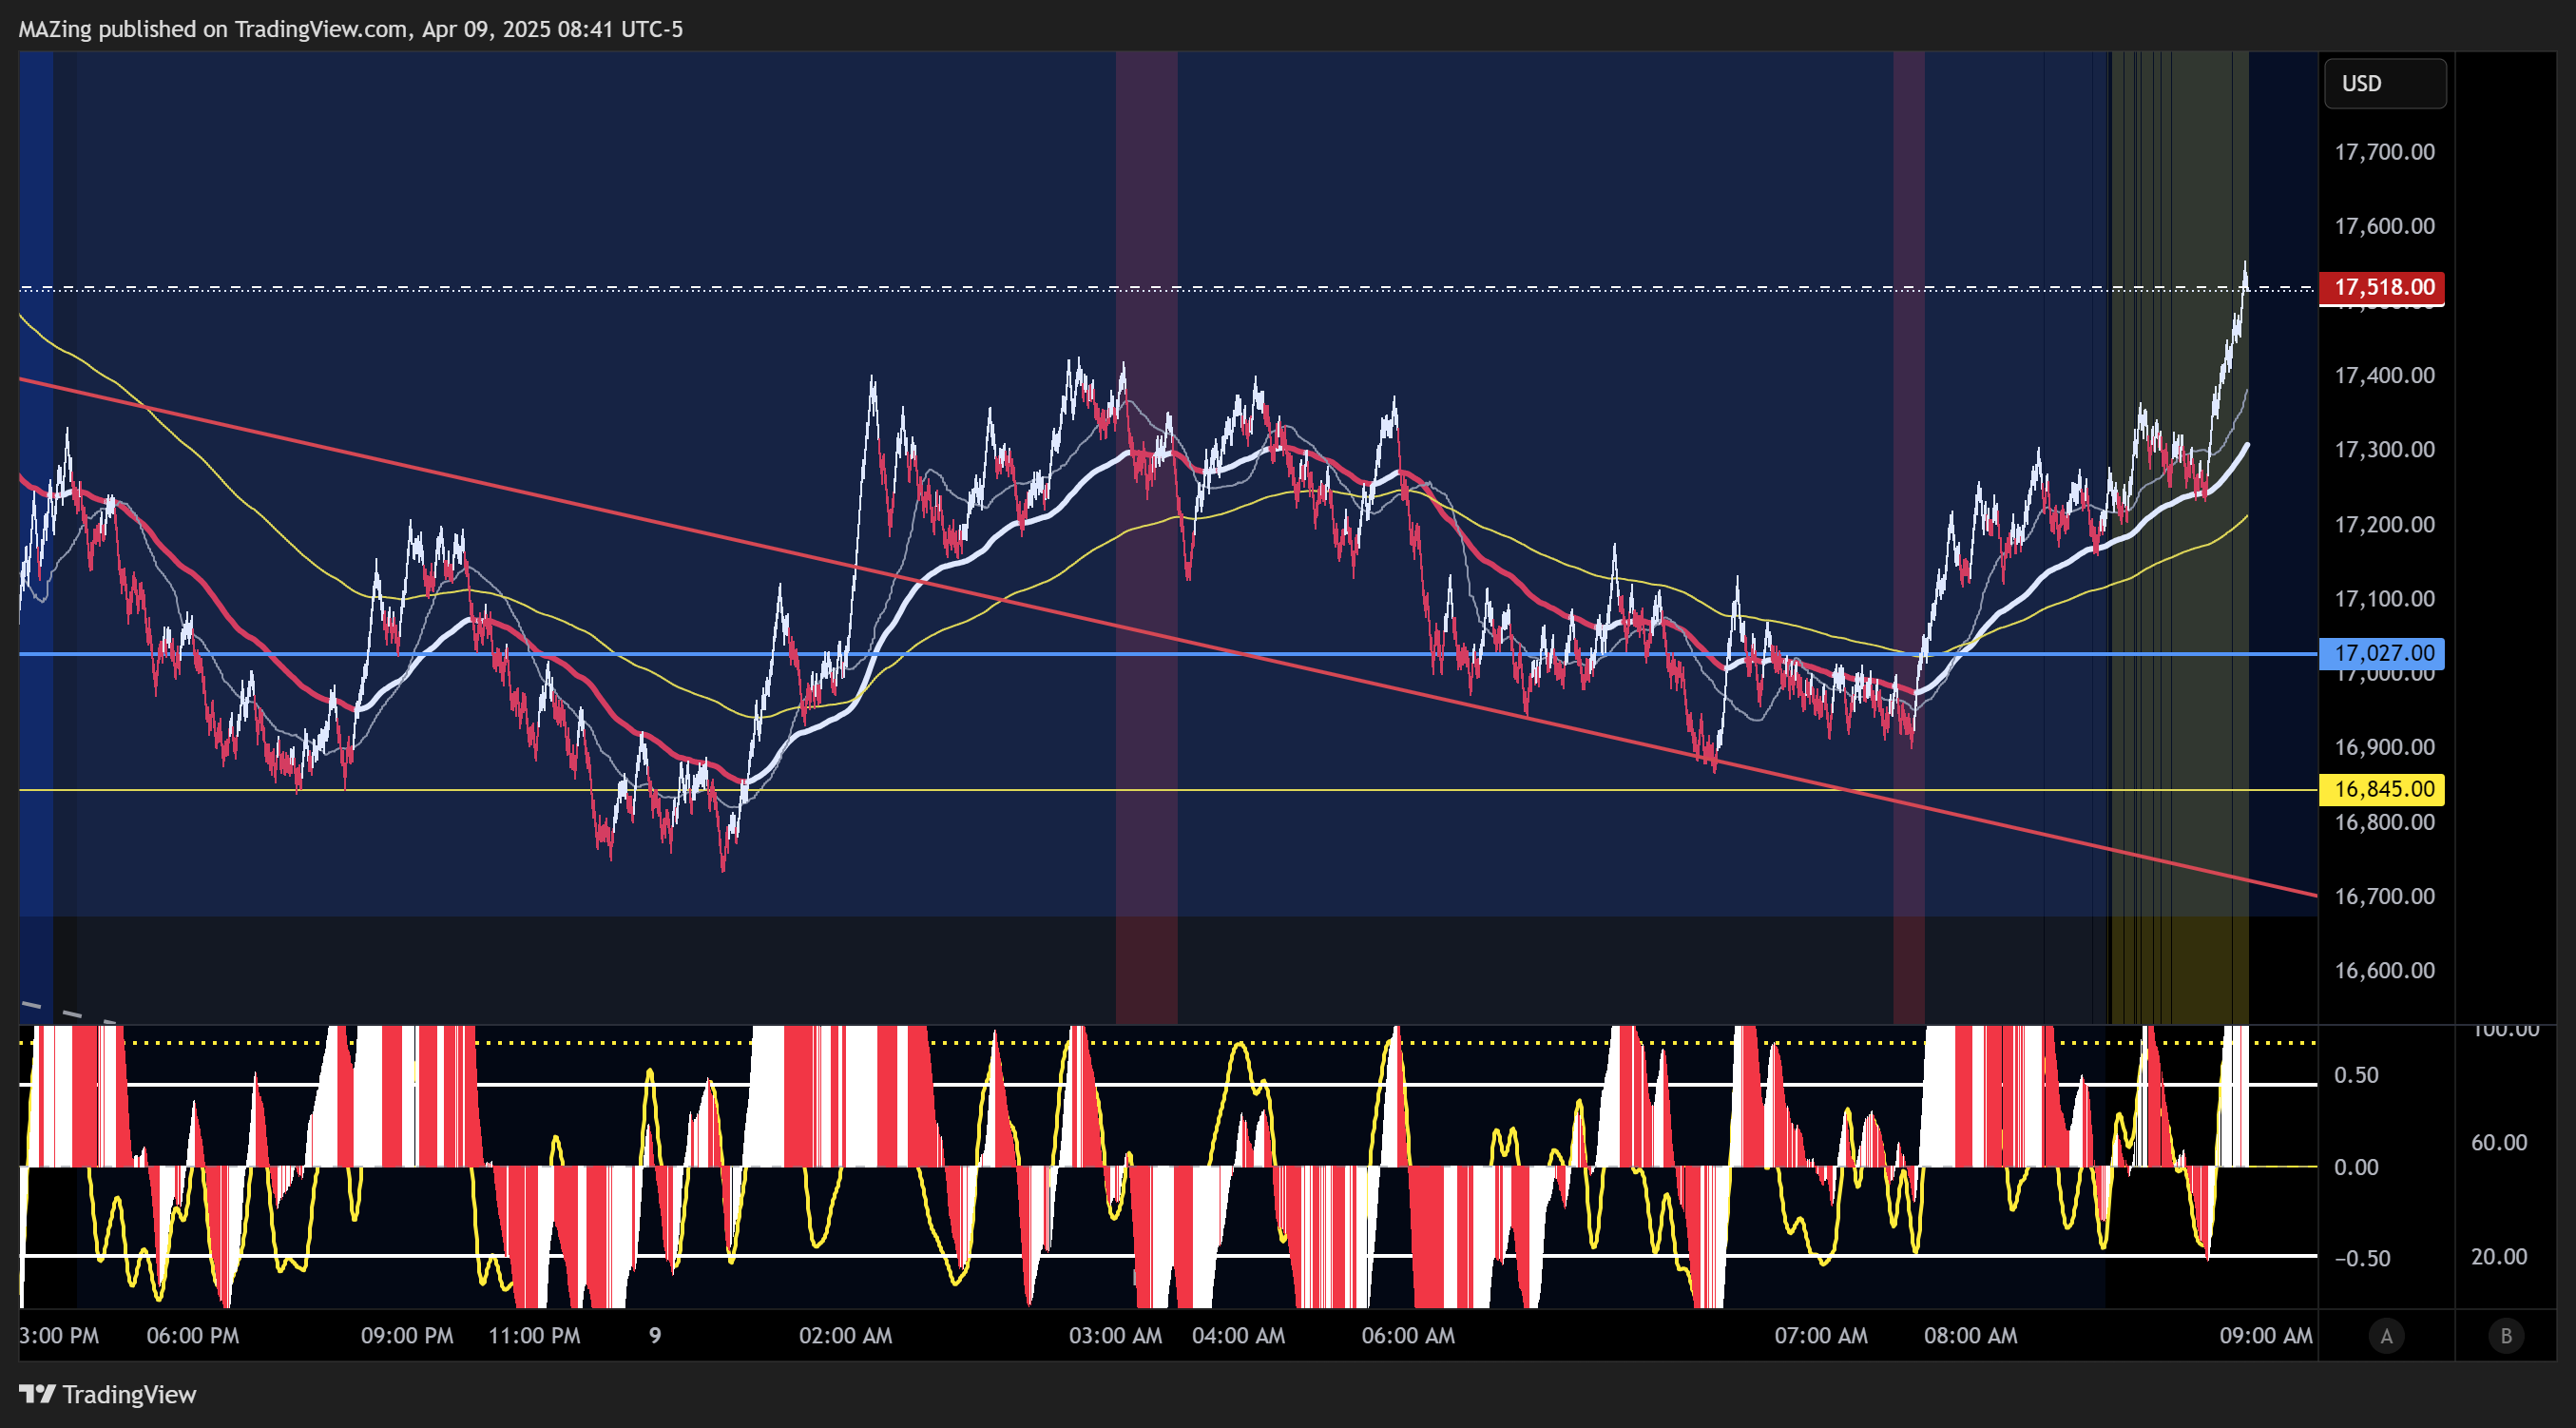Click the 17,200.00 price axis label

point(2384,524)
